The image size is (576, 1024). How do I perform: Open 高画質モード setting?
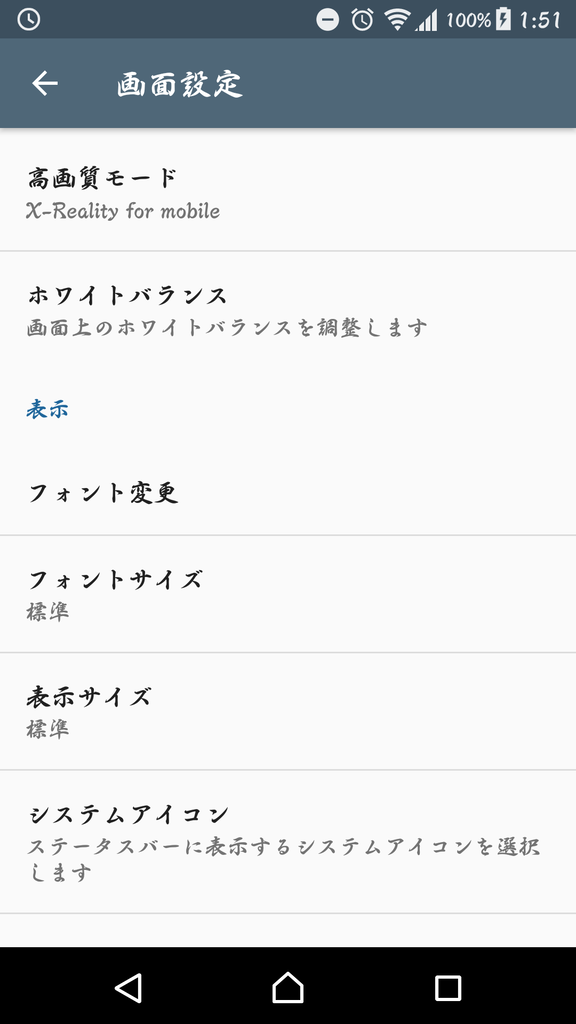[288, 190]
